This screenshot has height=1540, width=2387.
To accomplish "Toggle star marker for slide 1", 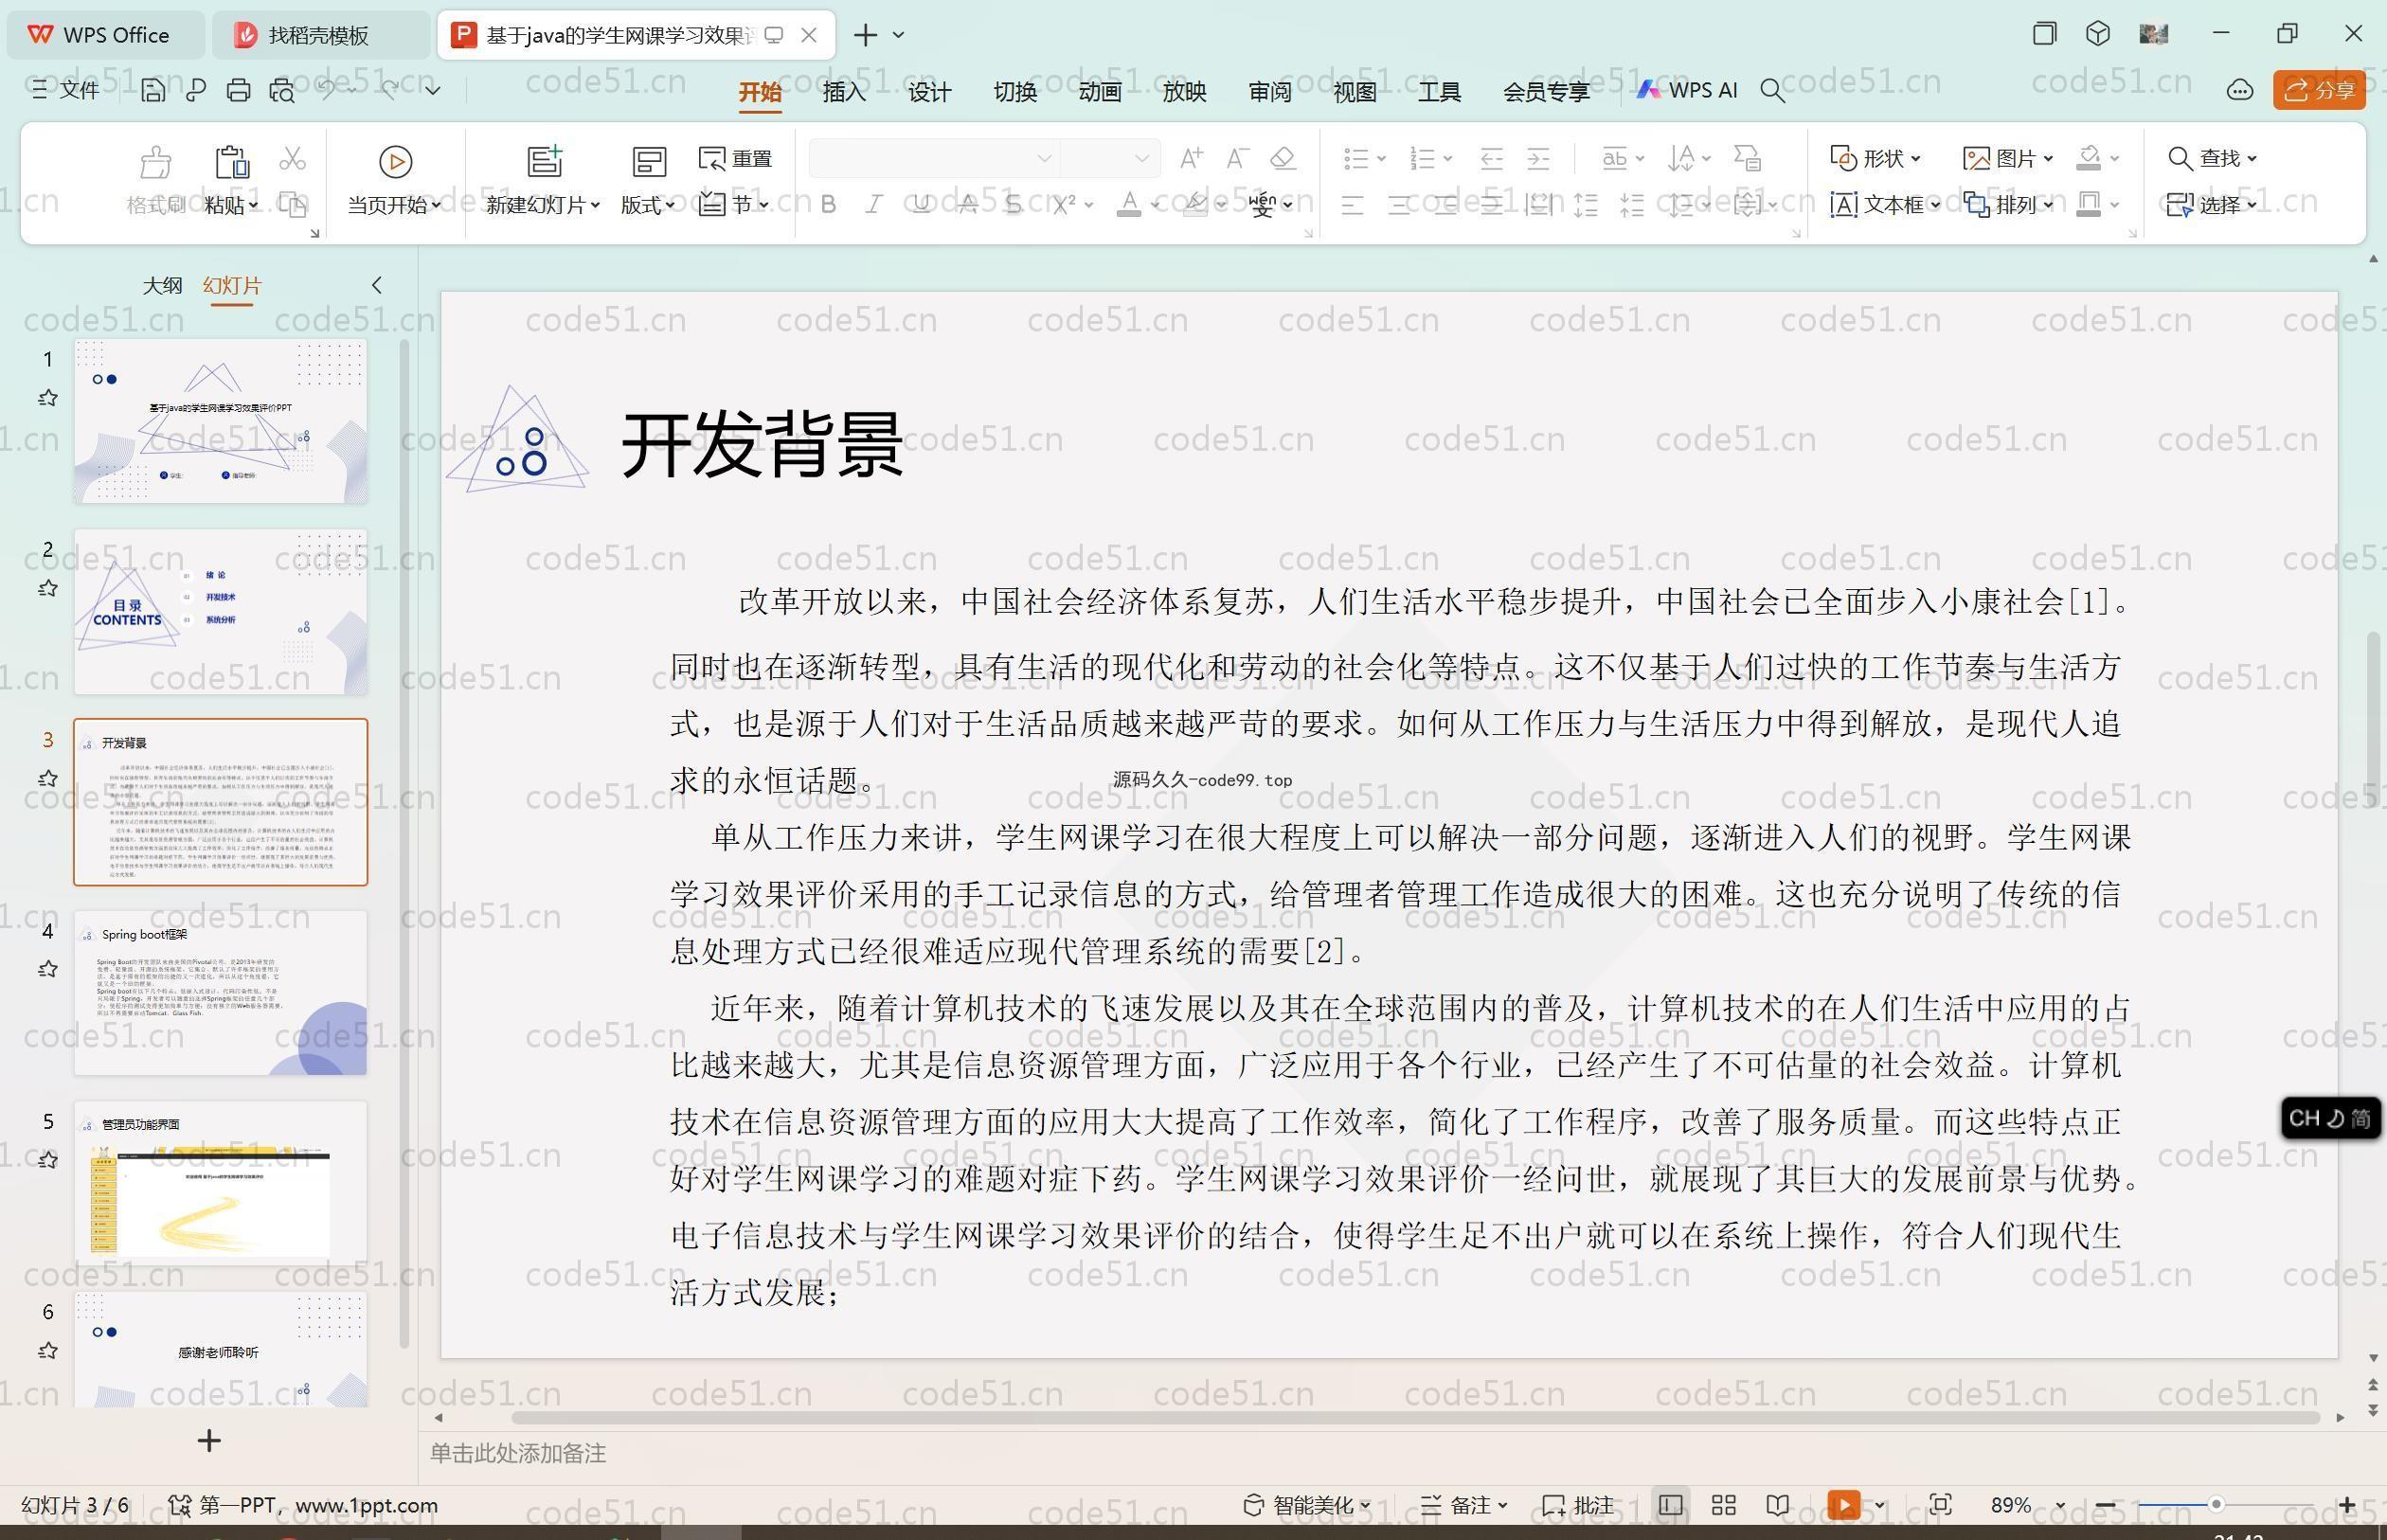I will 47,398.
